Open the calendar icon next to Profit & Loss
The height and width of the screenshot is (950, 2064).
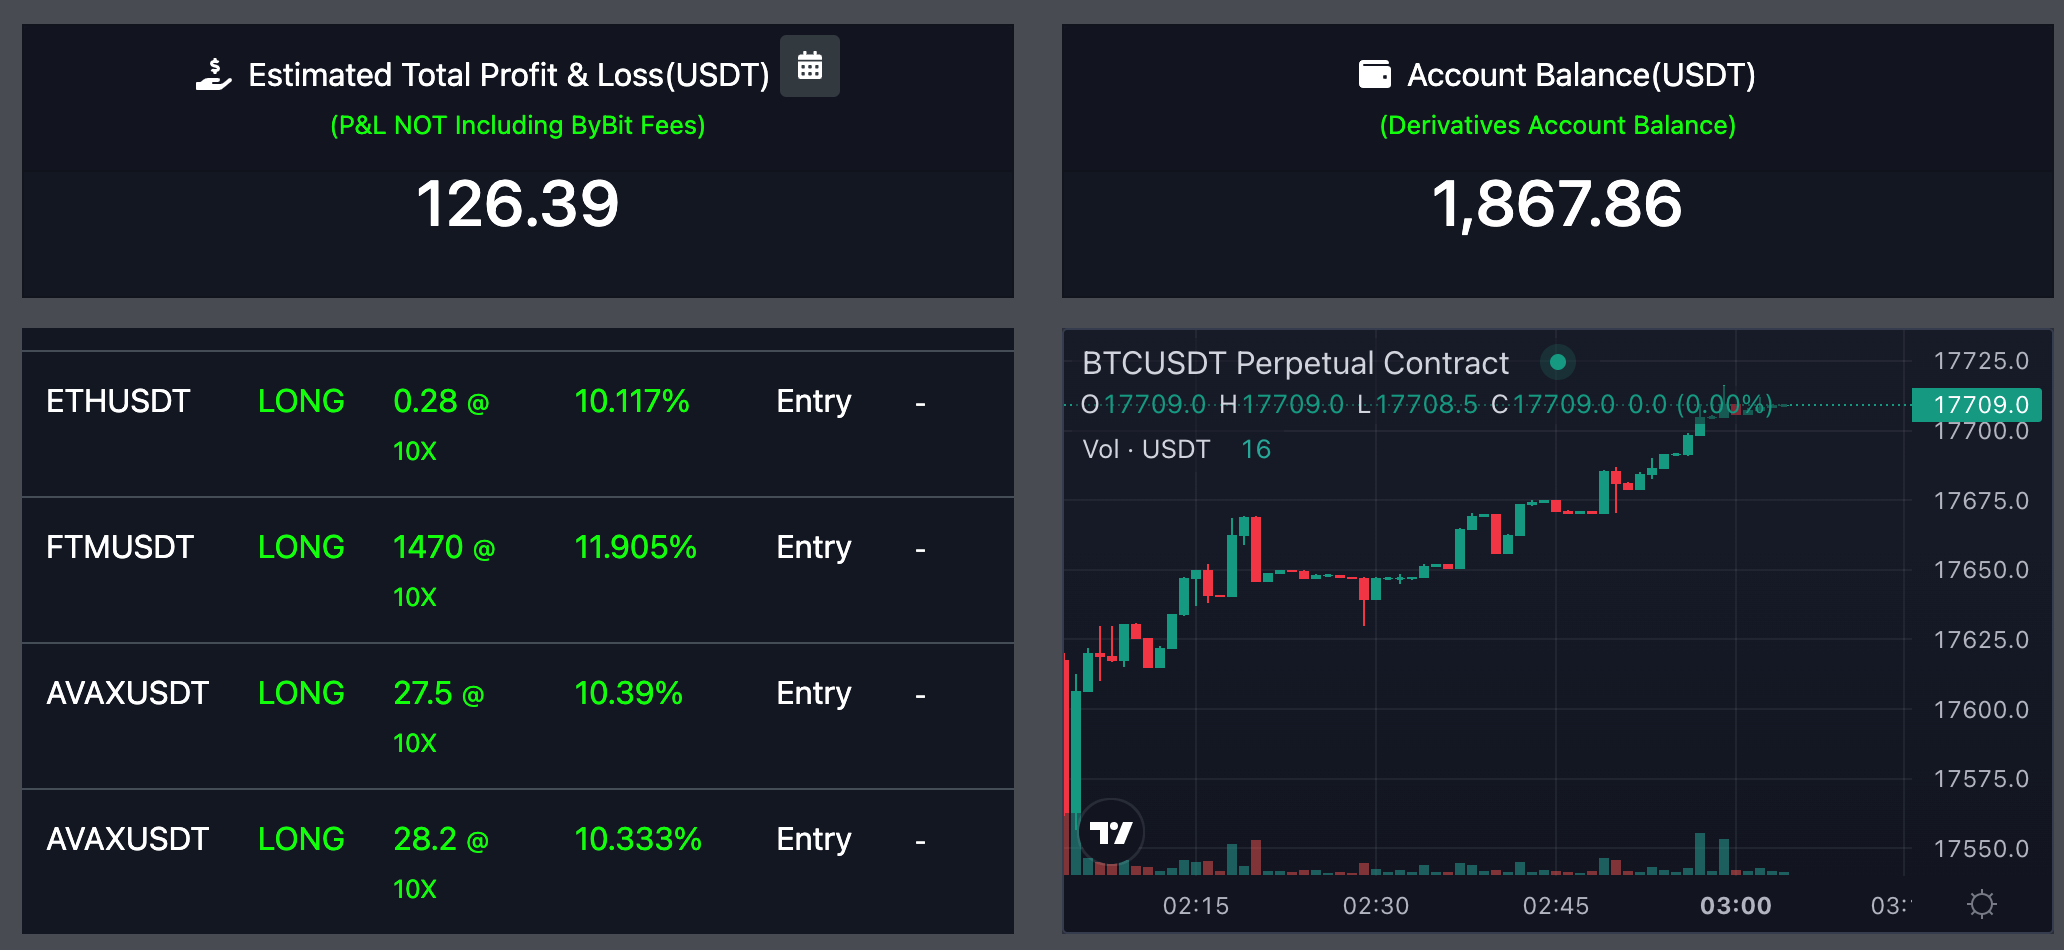[809, 66]
